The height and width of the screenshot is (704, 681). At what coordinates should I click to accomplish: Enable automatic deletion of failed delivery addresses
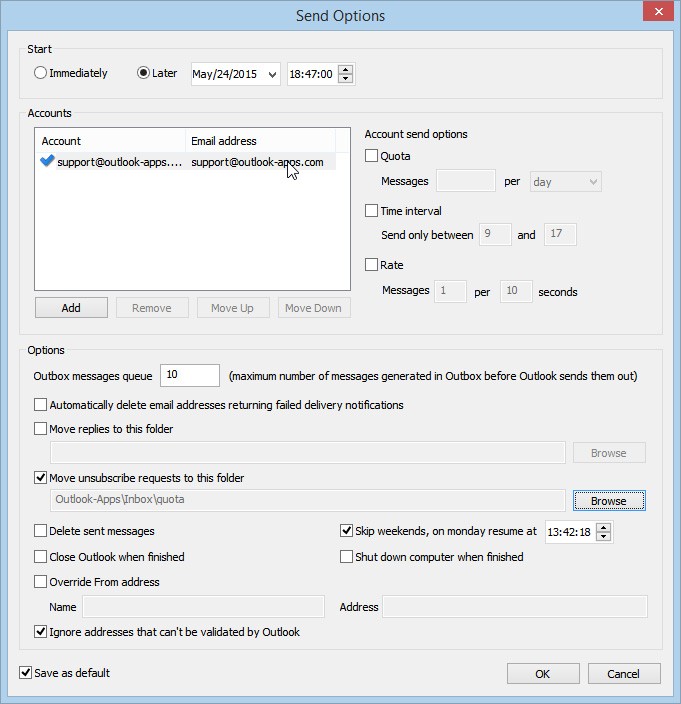(40, 405)
